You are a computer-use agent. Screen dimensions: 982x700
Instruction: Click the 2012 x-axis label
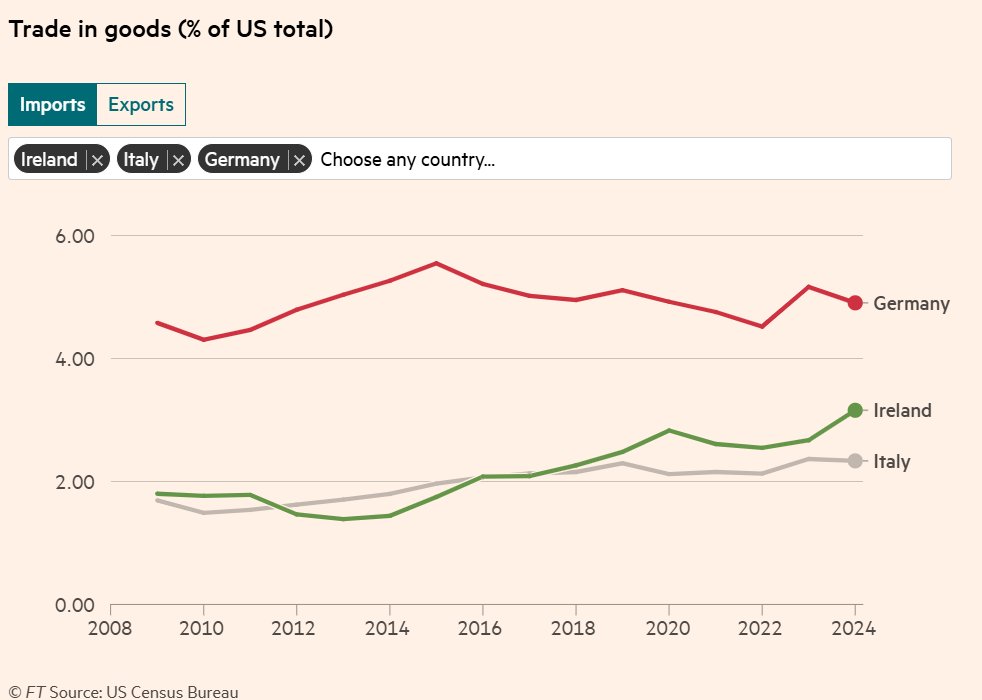click(x=294, y=628)
